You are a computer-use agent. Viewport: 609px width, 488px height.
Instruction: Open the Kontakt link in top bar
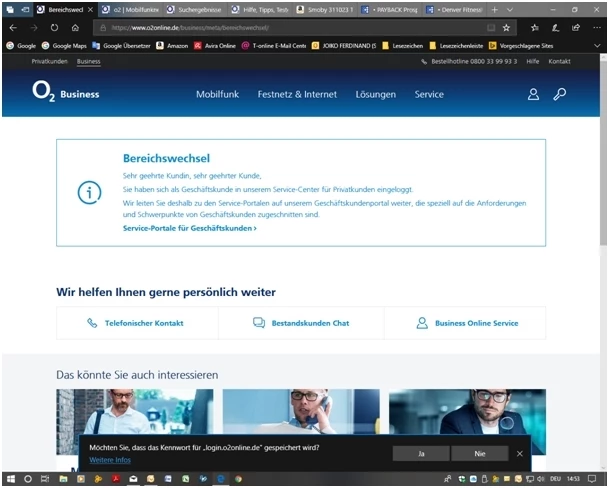[559, 61]
